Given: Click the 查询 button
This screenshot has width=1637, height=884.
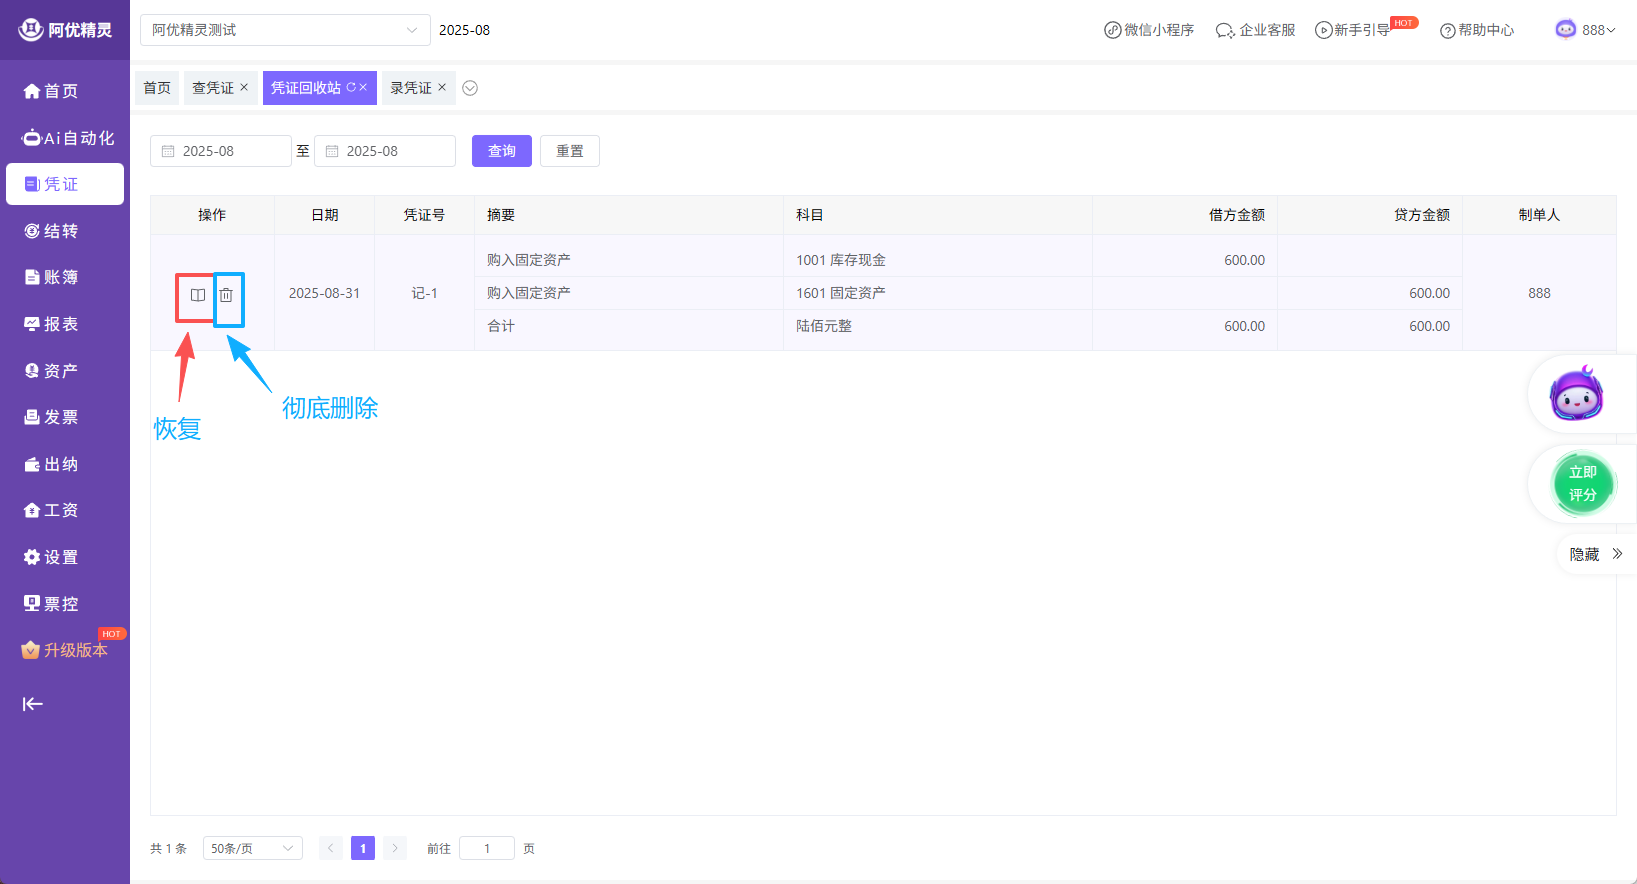Looking at the screenshot, I should tap(502, 151).
